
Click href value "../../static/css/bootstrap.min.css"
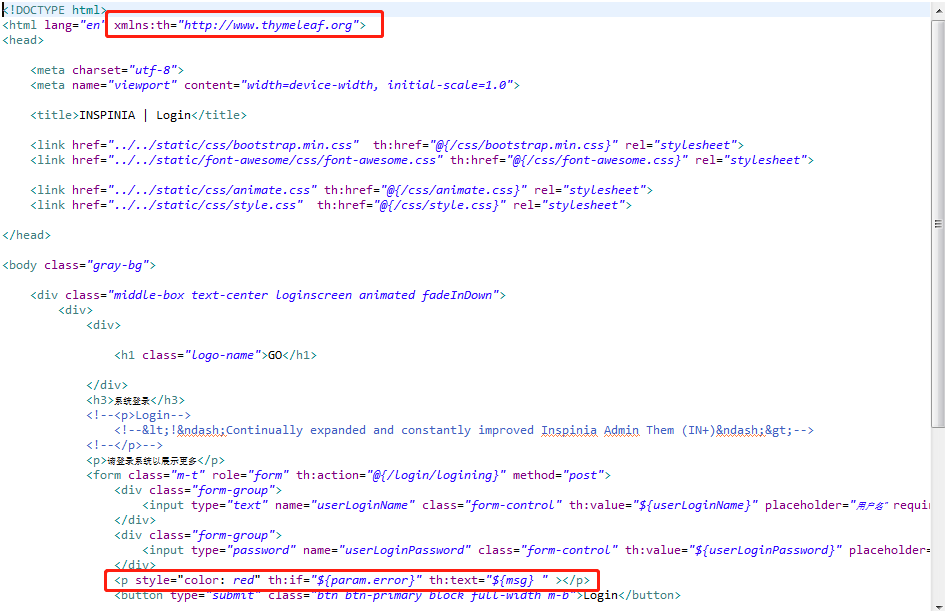[x=233, y=145]
